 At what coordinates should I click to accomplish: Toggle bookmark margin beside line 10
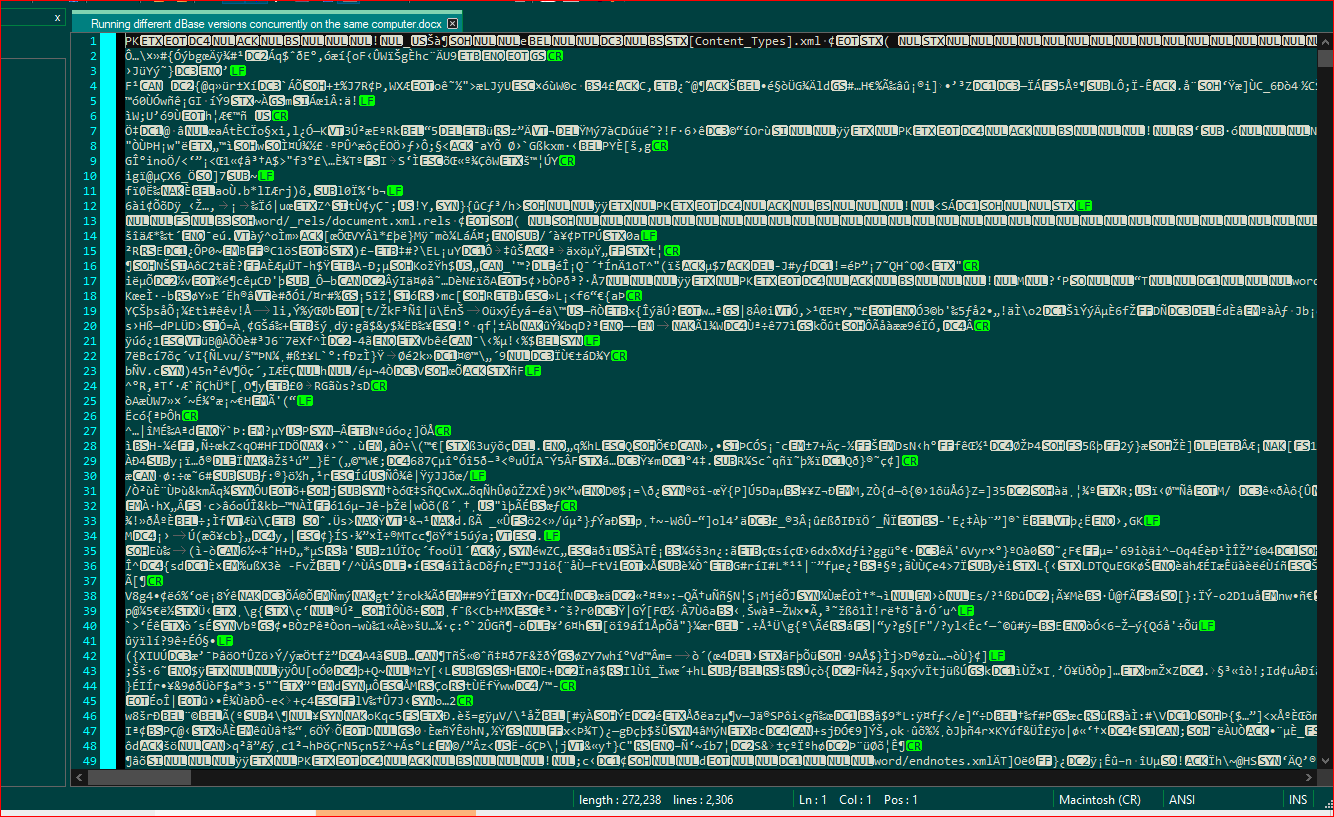coord(108,176)
